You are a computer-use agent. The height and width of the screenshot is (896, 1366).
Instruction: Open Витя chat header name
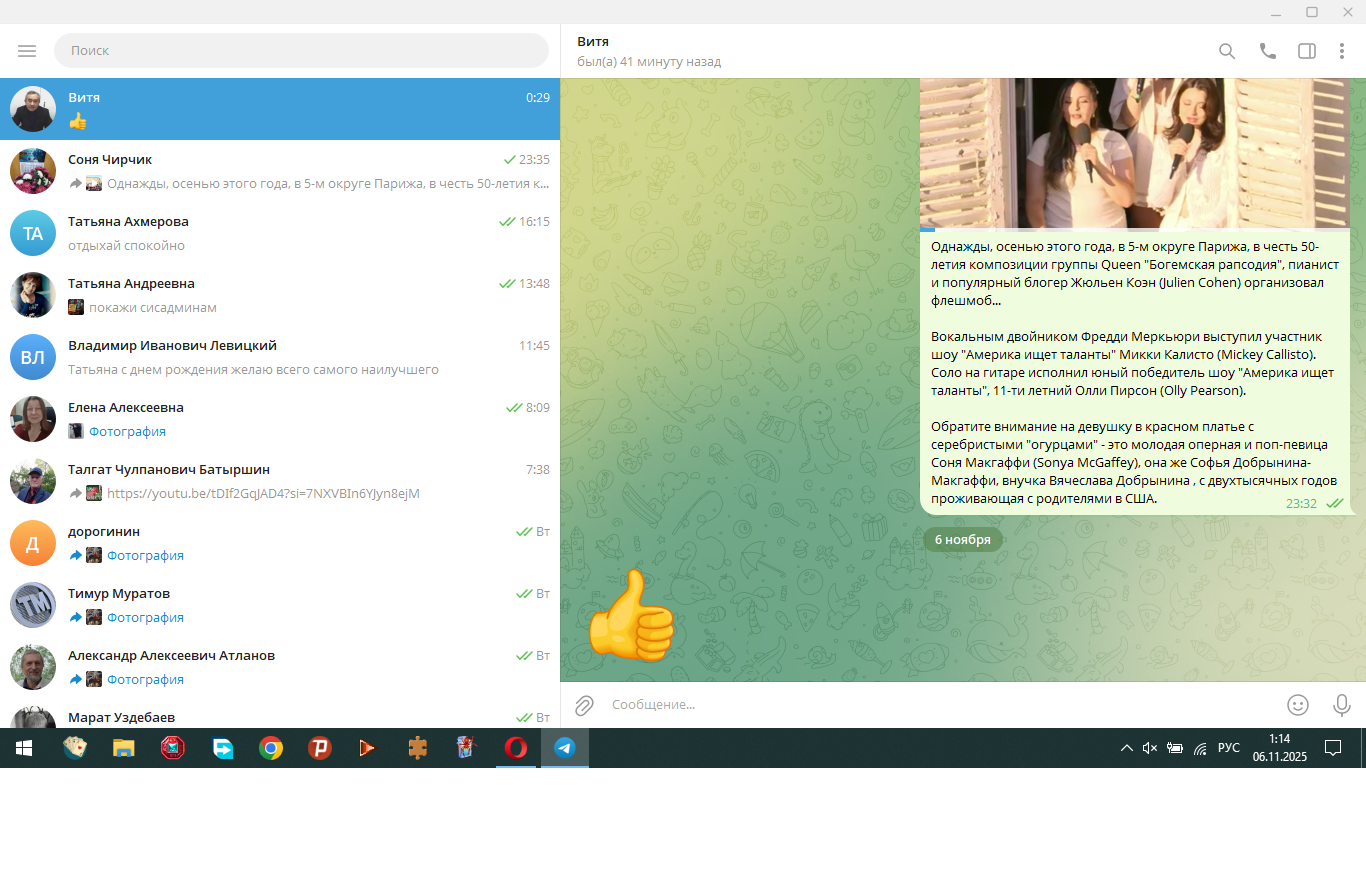[x=593, y=42]
